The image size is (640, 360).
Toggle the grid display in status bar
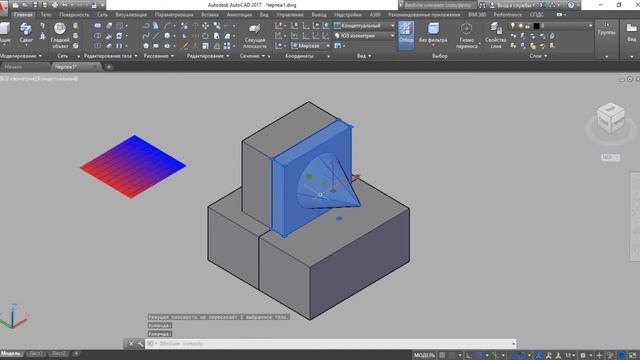[442, 356]
